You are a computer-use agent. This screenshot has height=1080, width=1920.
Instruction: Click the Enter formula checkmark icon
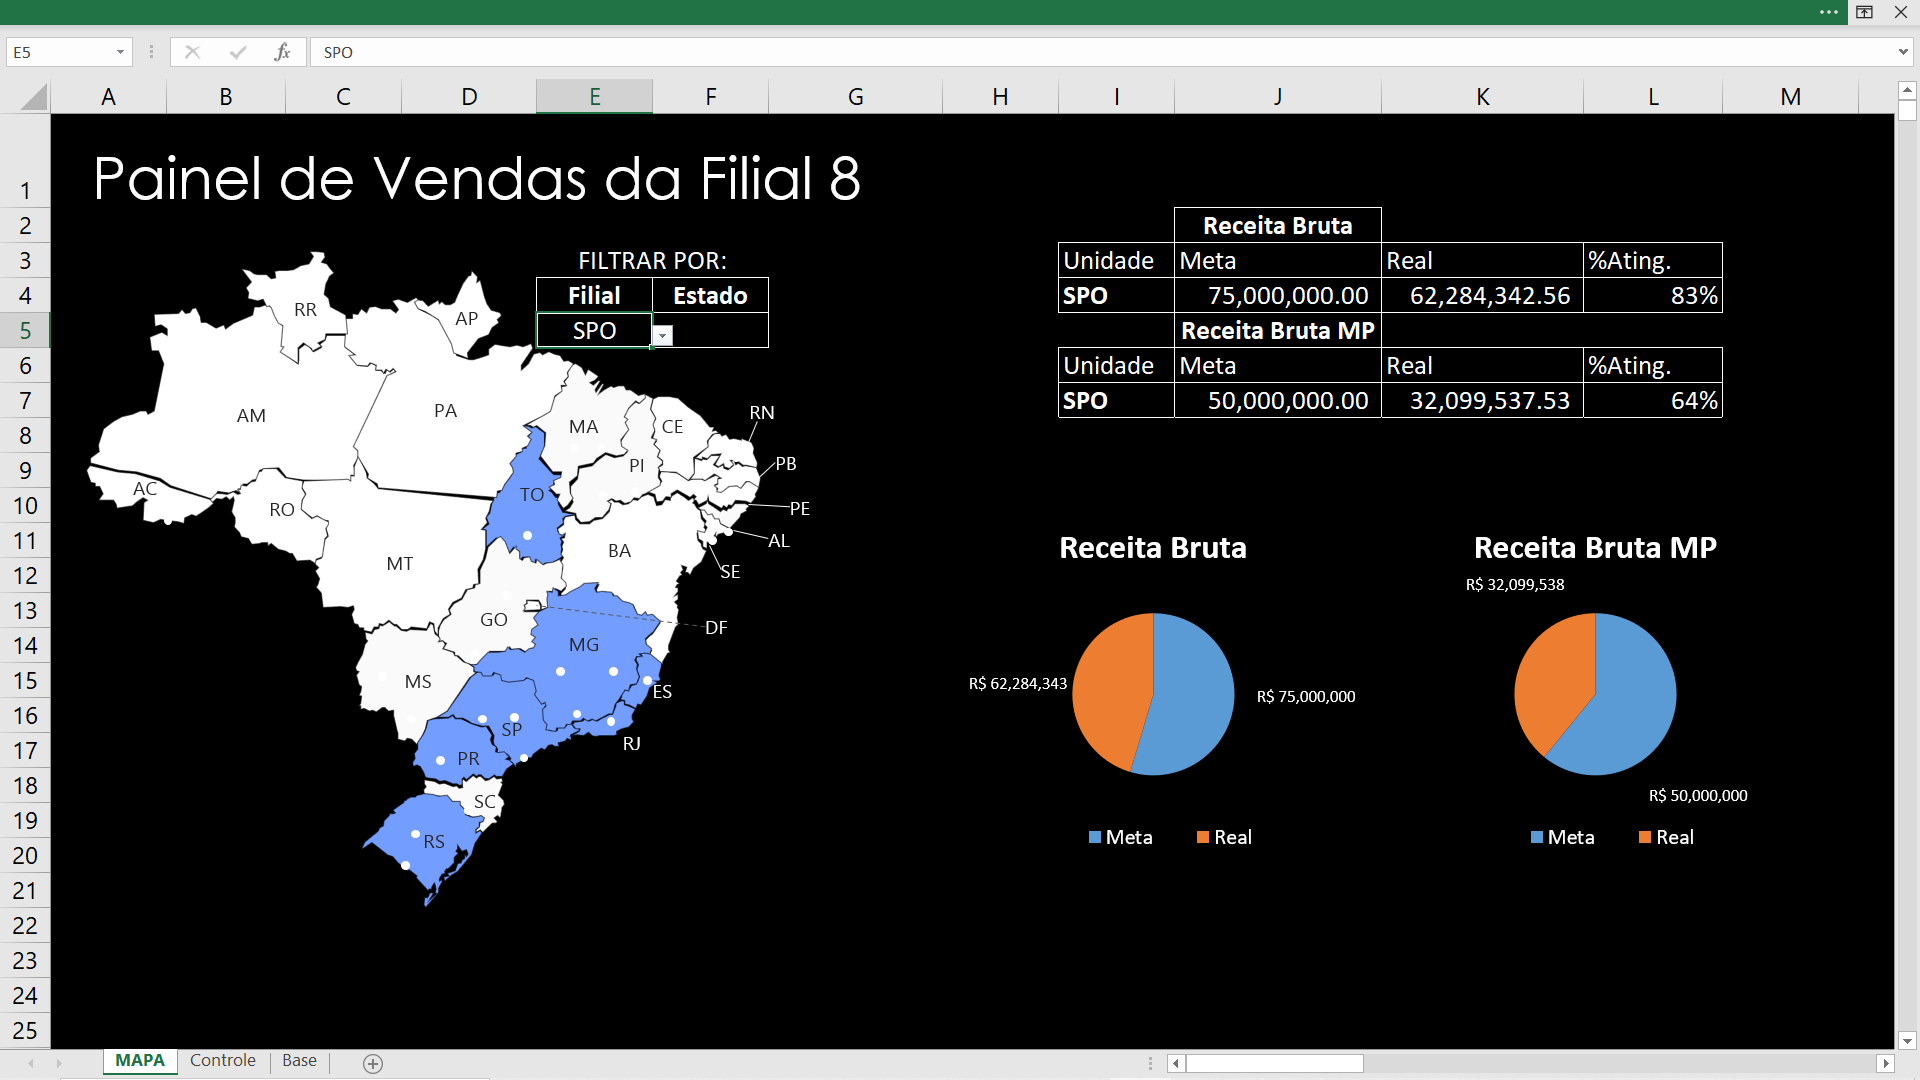coord(237,52)
